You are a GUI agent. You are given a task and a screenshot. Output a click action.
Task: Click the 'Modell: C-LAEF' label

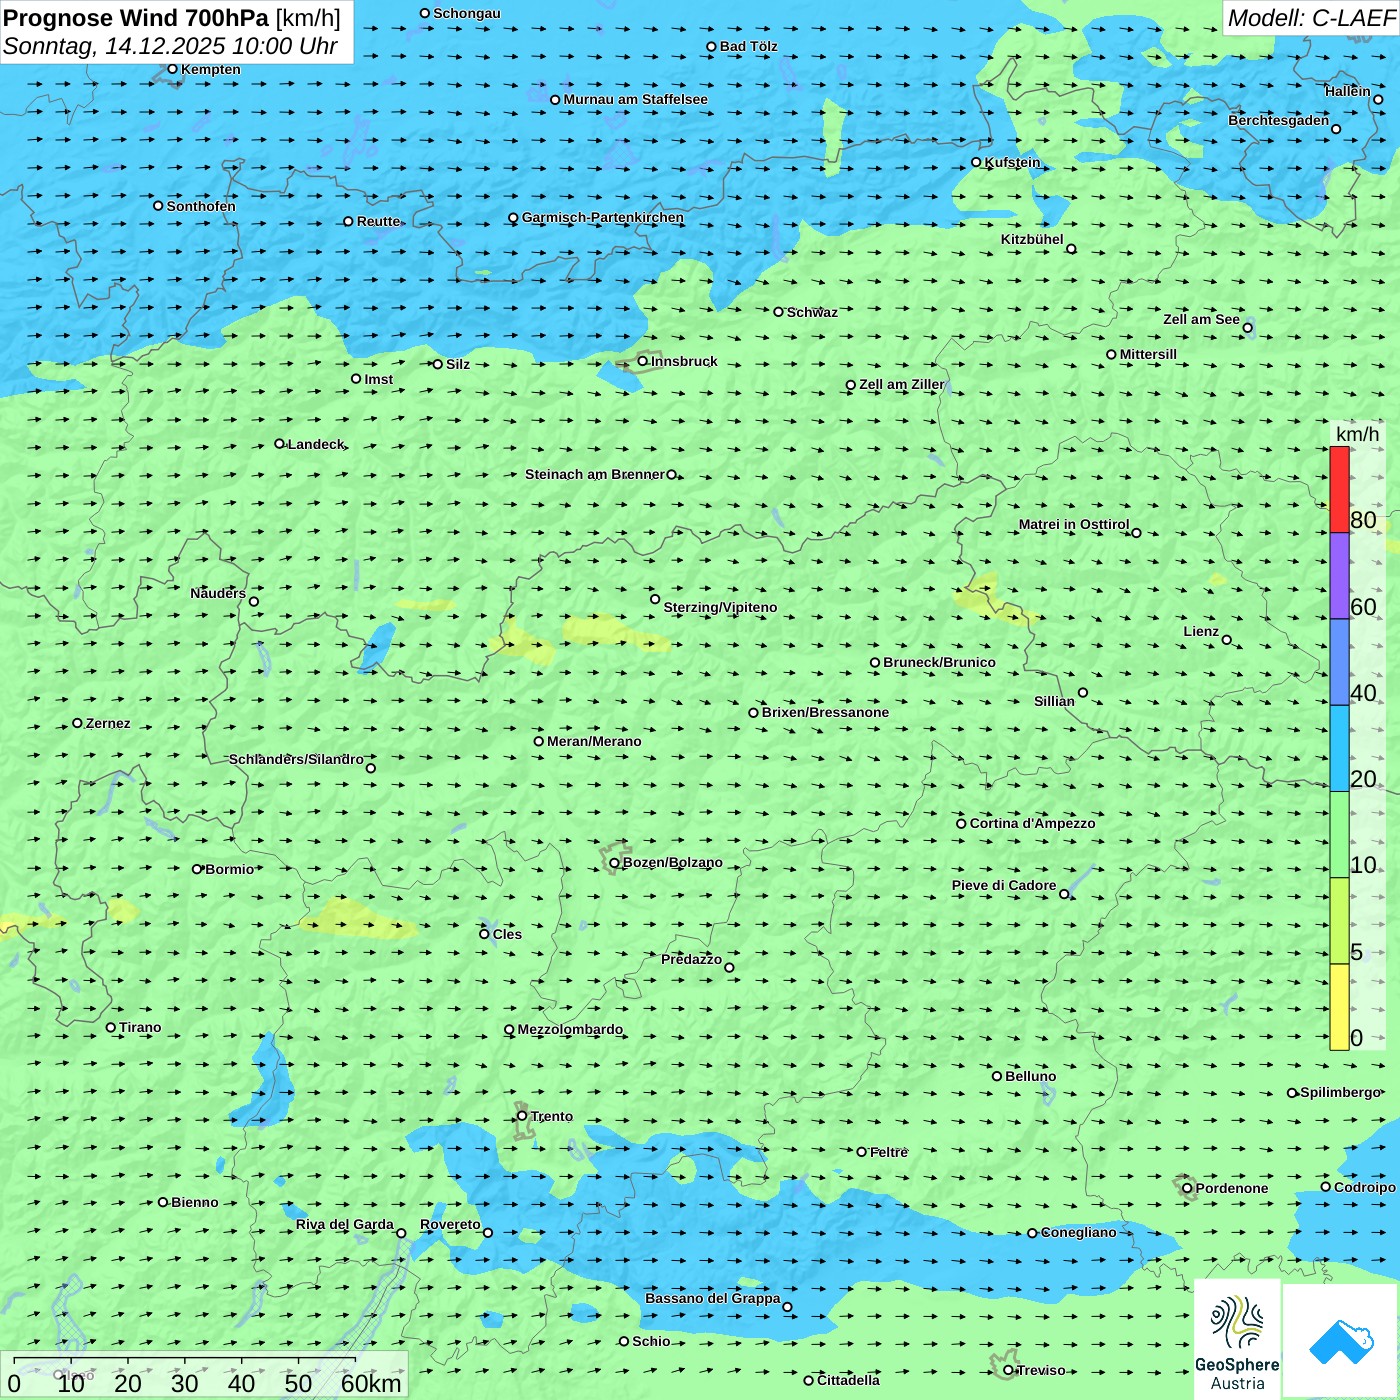[1310, 18]
